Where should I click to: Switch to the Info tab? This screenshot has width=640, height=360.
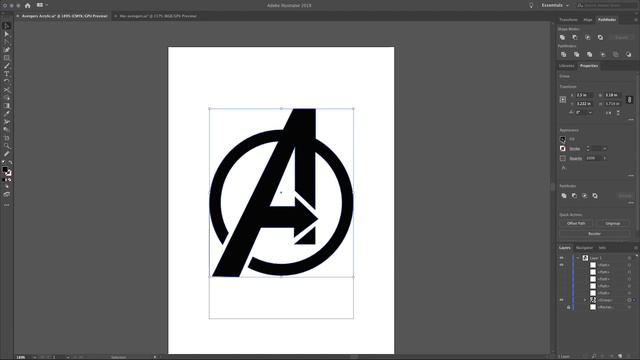(x=602, y=248)
